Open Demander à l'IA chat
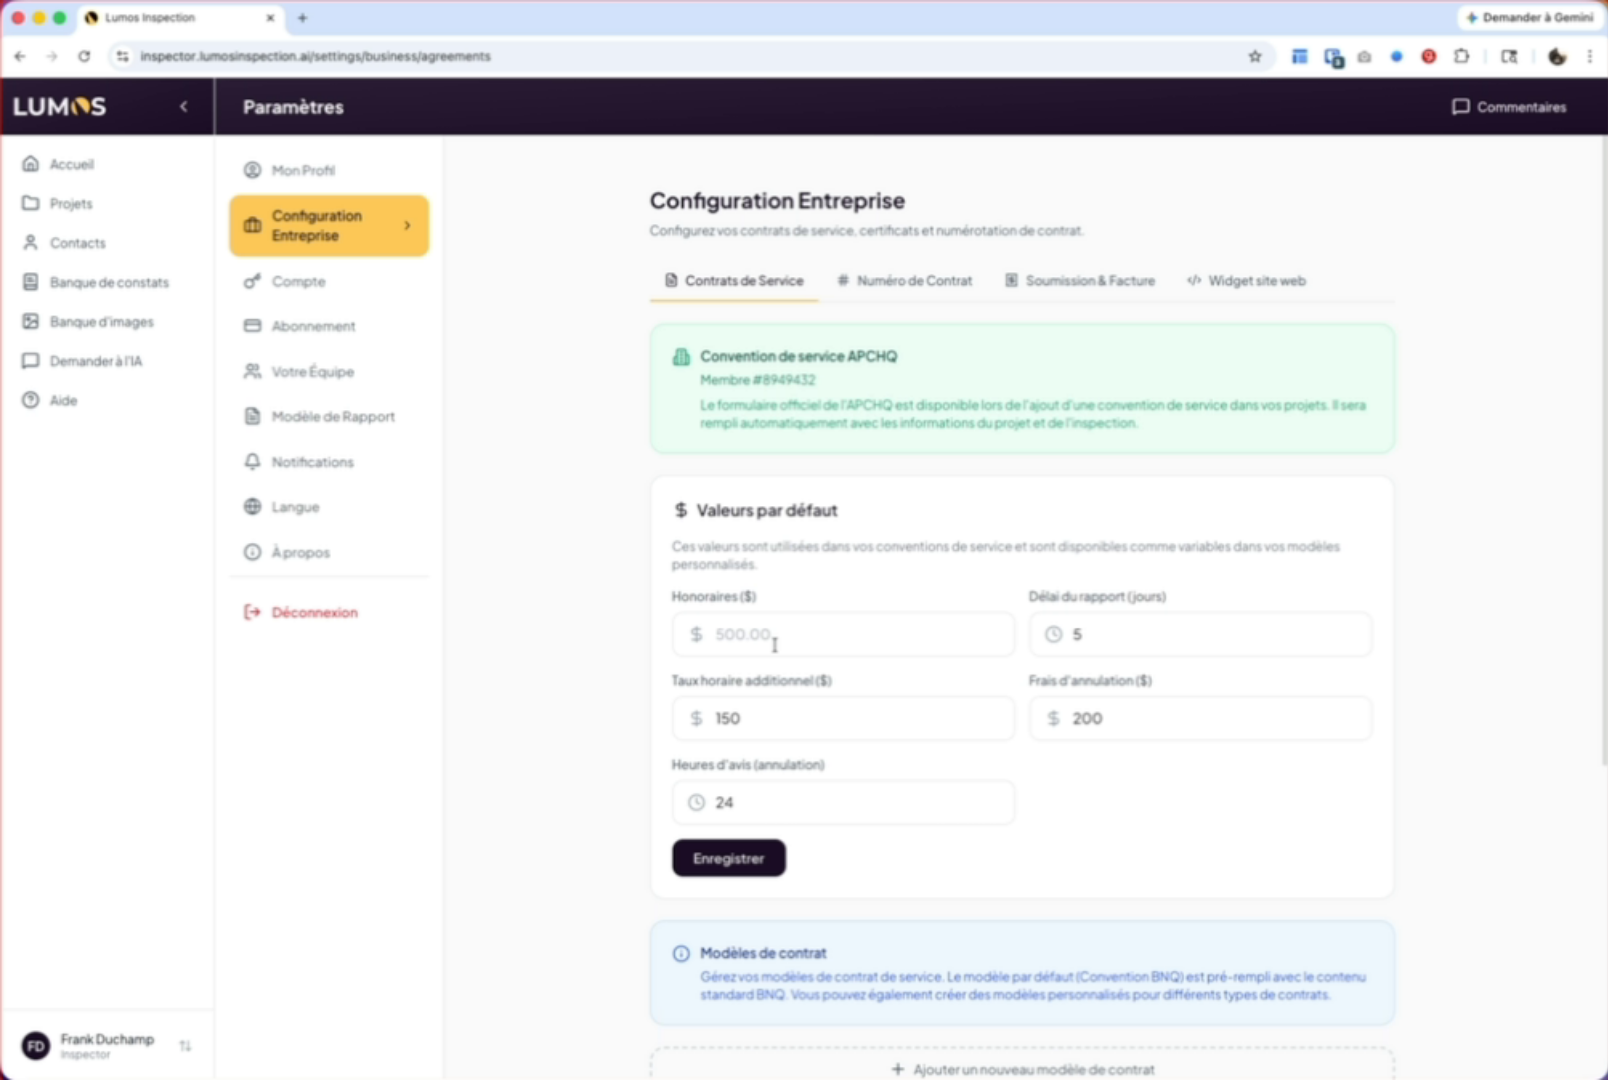The width and height of the screenshot is (1608, 1080). point(95,361)
